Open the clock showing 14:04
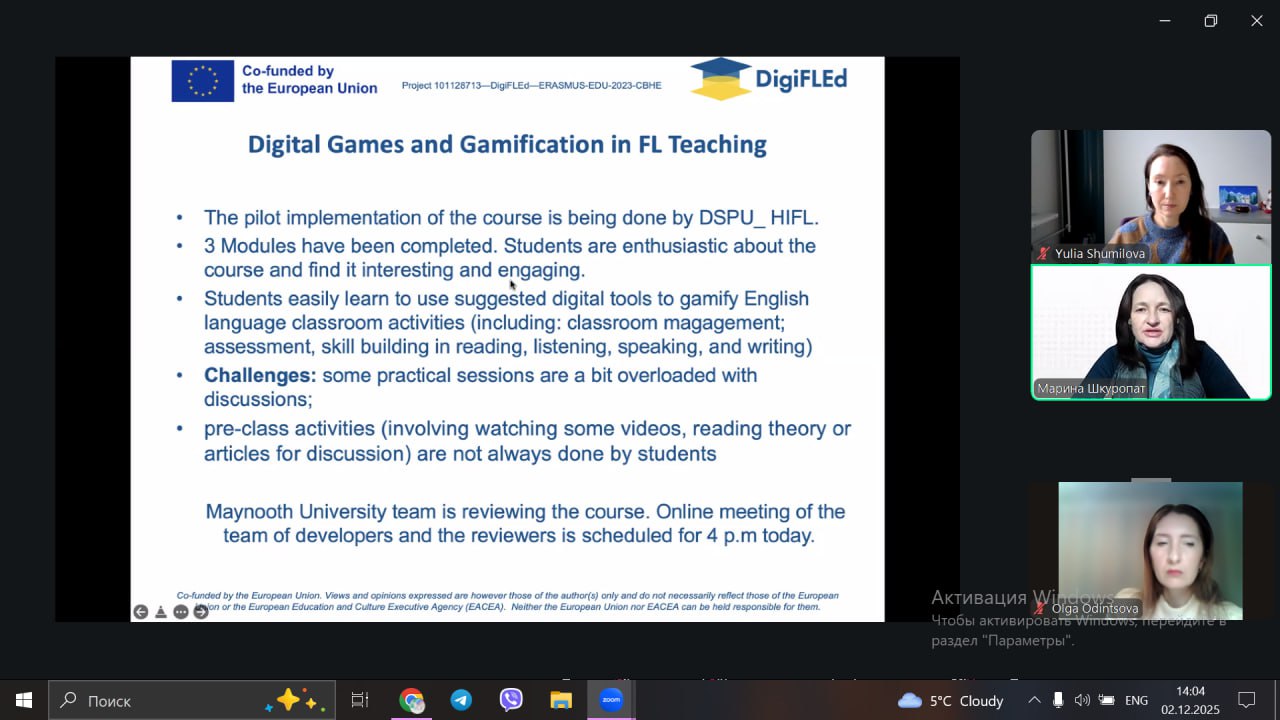 tap(1190, 700)
